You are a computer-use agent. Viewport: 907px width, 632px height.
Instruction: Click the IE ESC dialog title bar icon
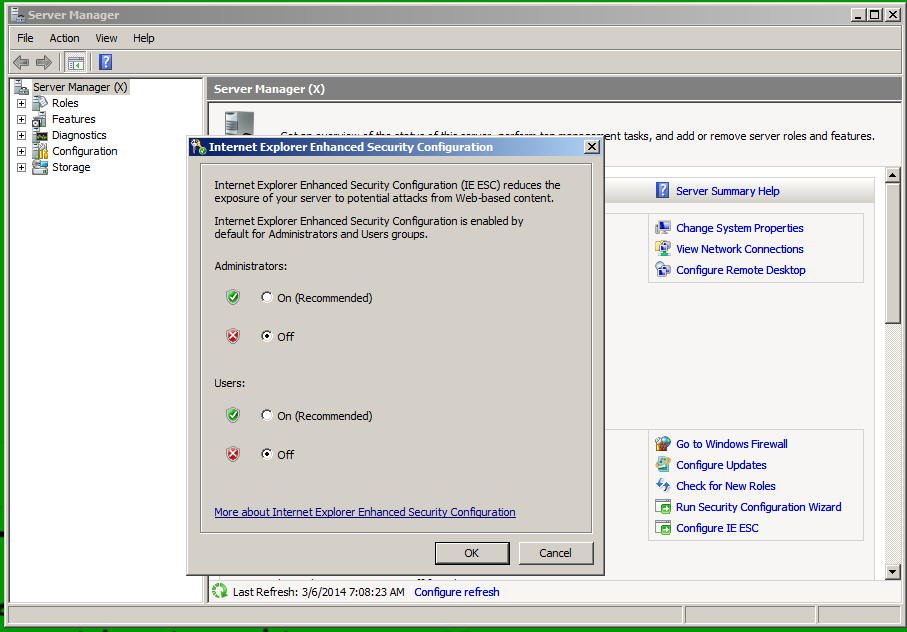click(198, 147)
